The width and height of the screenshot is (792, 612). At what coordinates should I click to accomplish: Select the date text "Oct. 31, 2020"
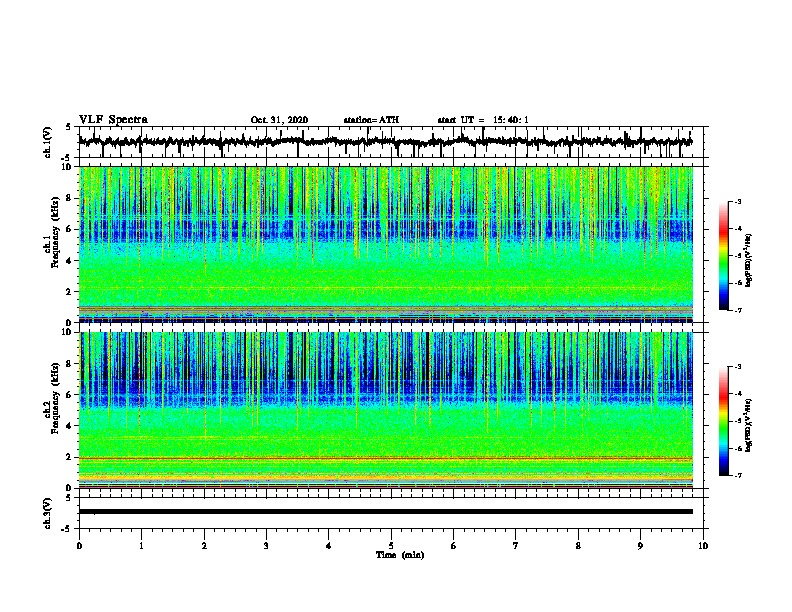[x=279, y=120]
